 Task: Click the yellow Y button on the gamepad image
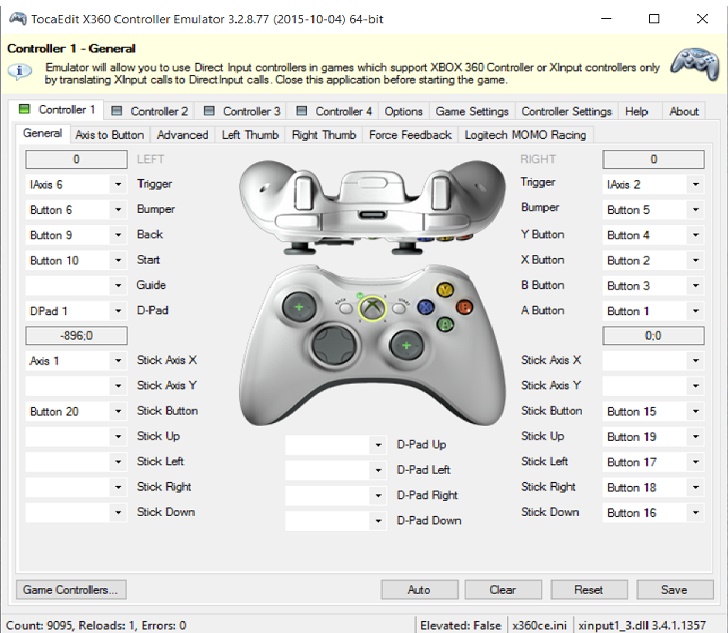point(445,290)
